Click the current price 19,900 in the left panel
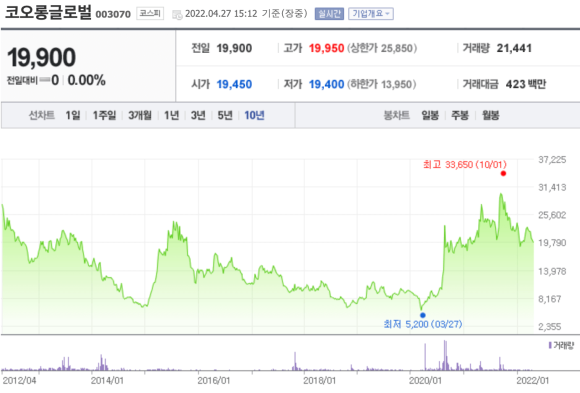Image resolution: width=580 pixels, height=393 pixels. tap(41, 58)
